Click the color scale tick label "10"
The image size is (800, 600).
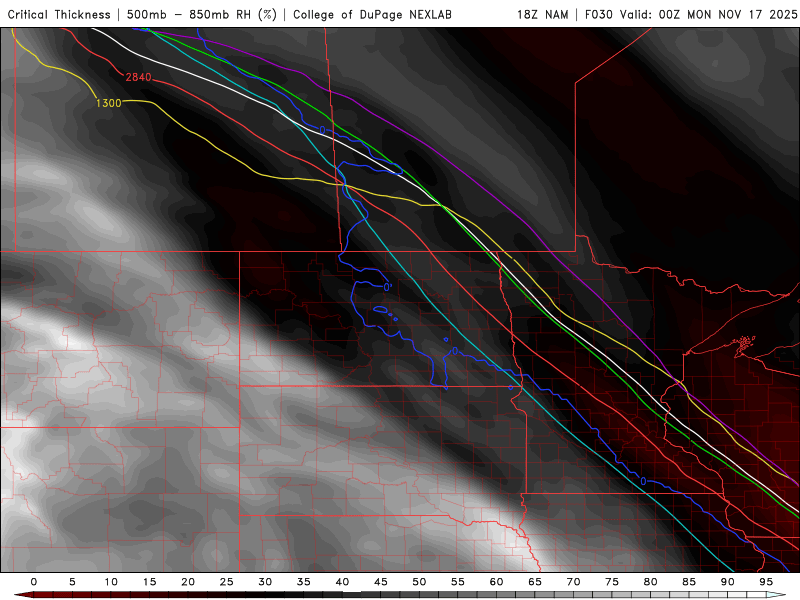pos(111,582)
